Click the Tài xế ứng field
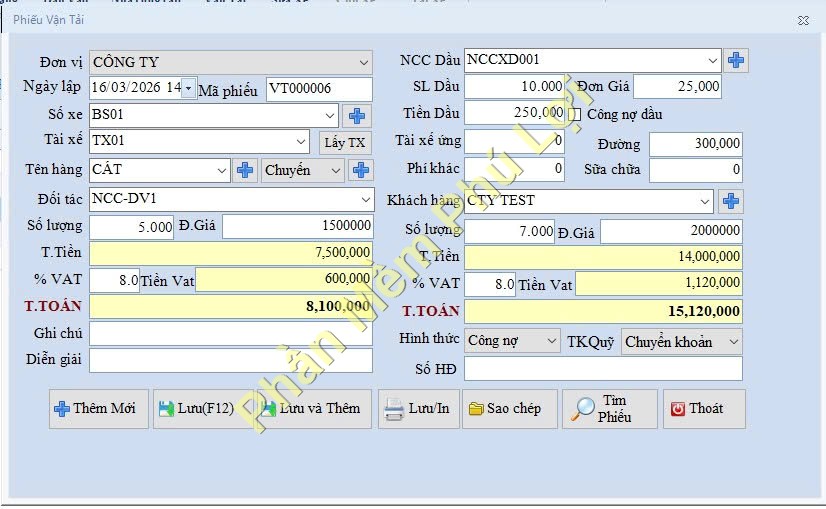The image size is (826, 509). click(514, 142)
